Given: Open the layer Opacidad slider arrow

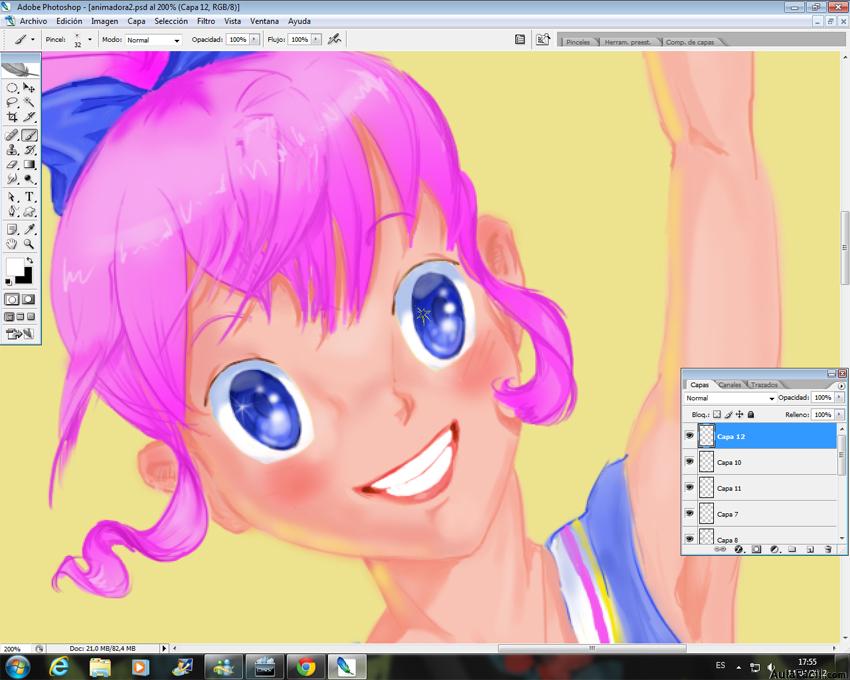Looking at the screenshot, I should point(839,397).
